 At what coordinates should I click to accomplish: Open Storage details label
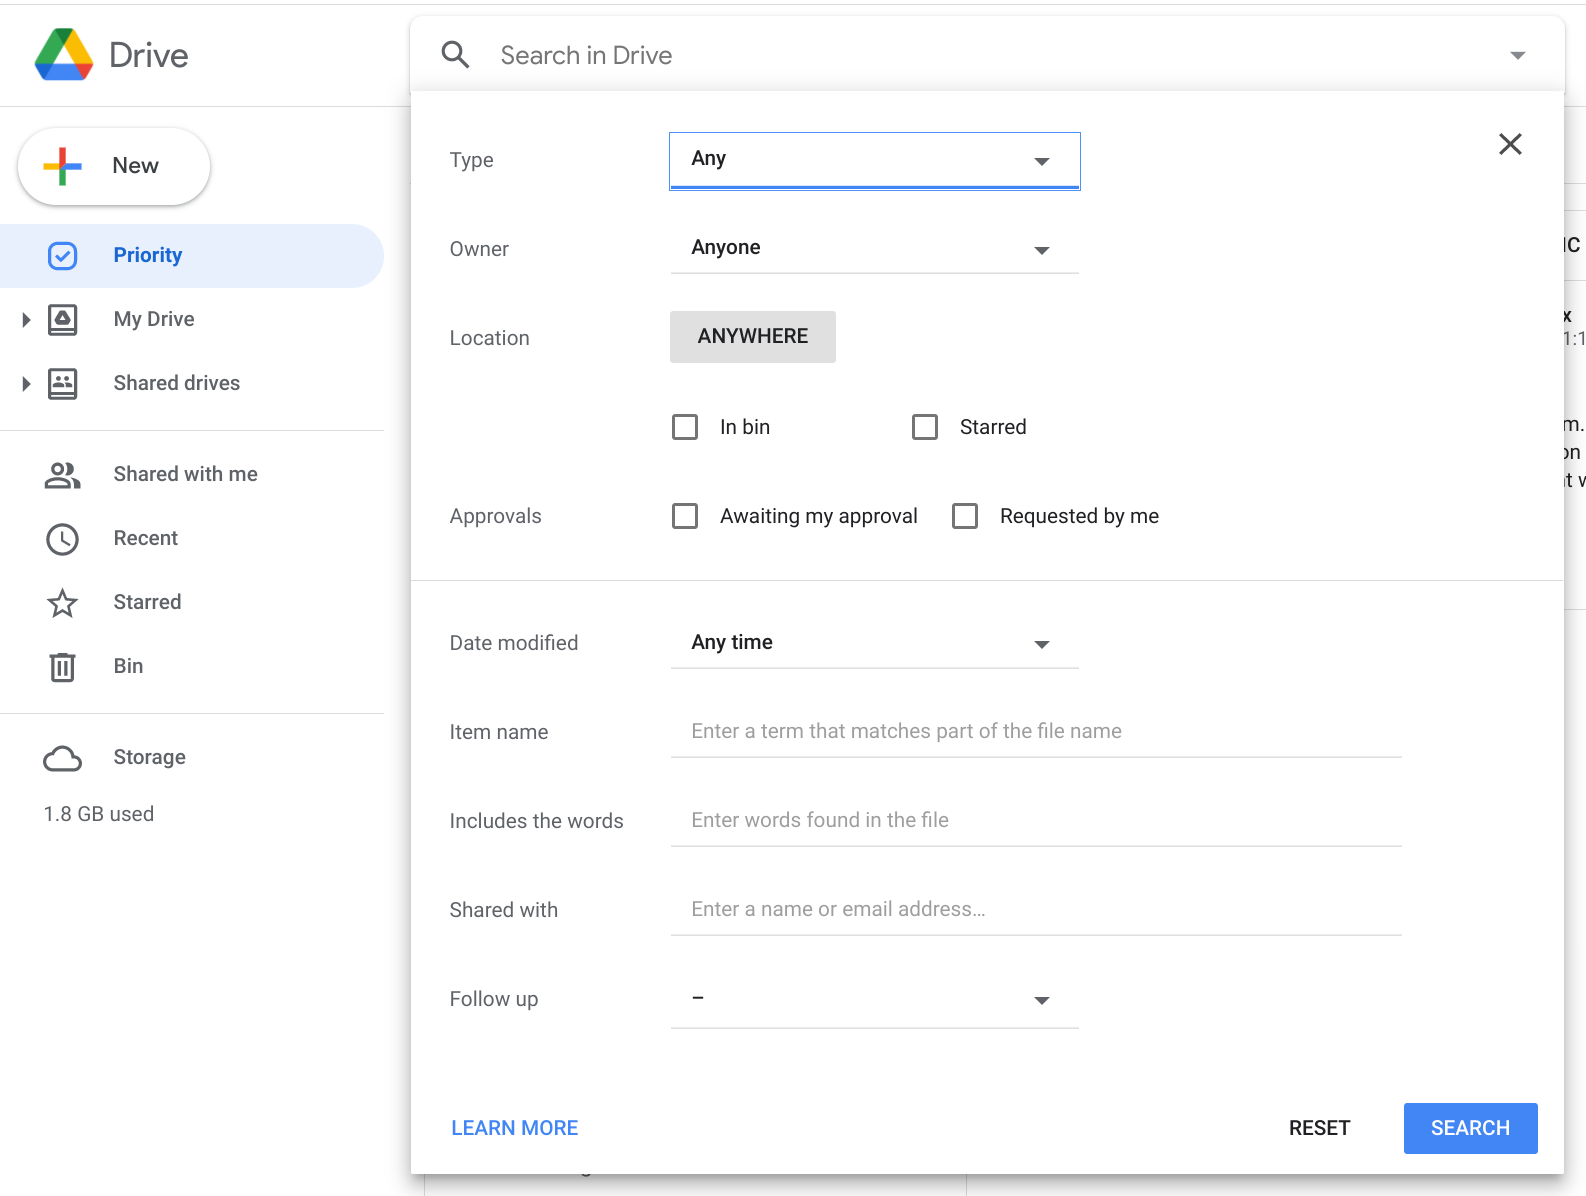click(149, 757)
